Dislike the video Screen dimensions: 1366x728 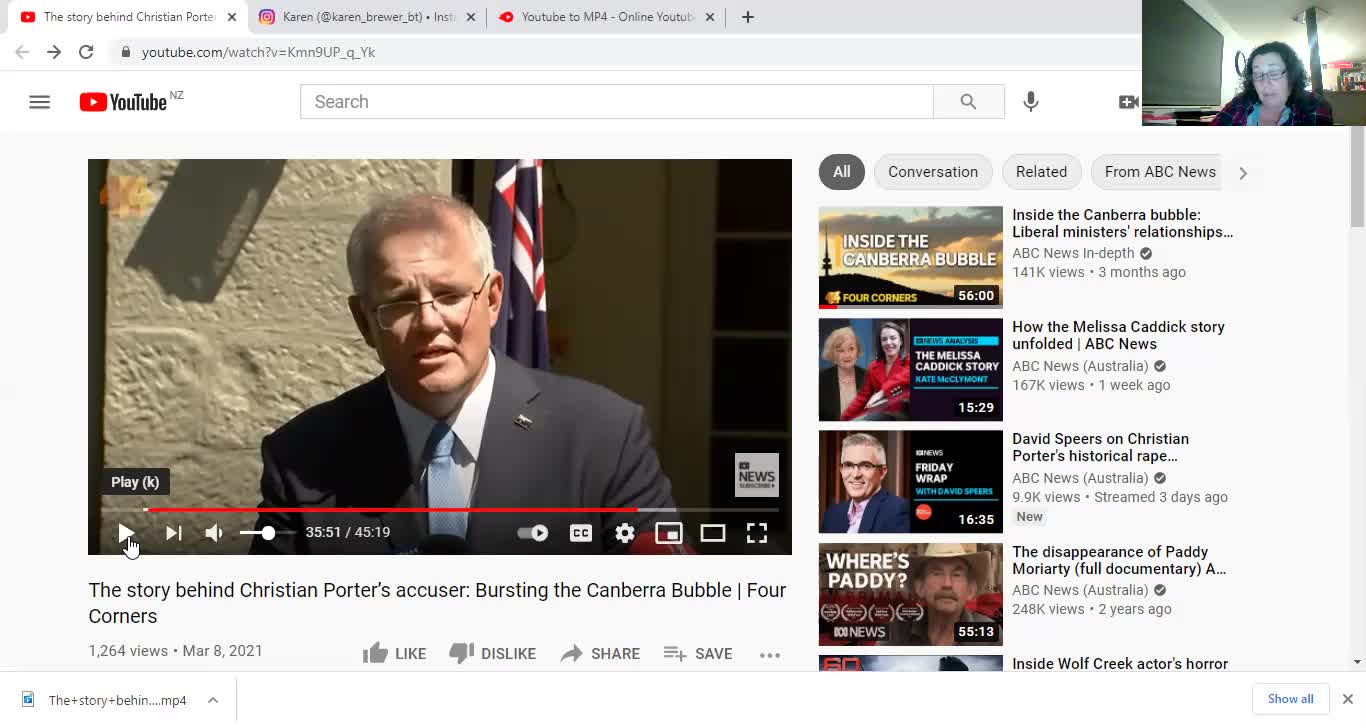coord(492,654)
